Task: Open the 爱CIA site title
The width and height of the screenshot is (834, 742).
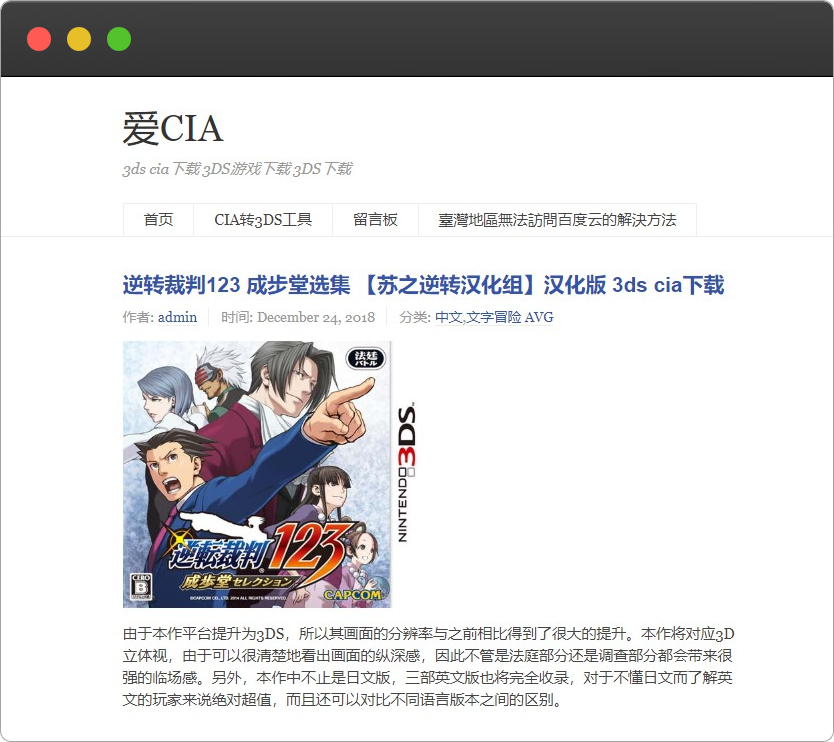Action: tap(173, 129)
